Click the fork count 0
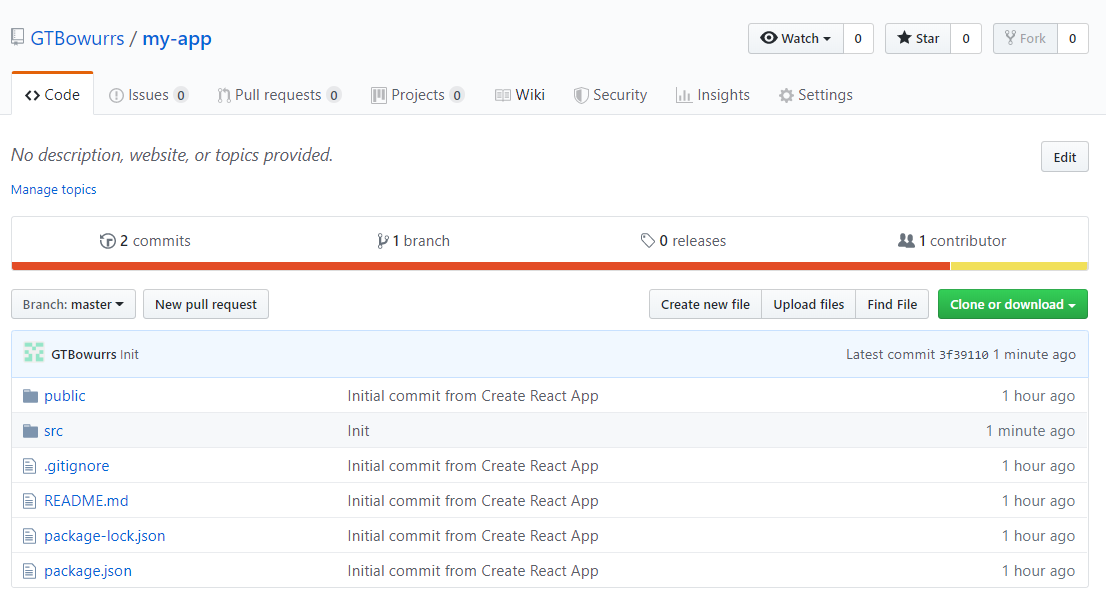This screenshot has height=594, width=1106. click(1073, 38)
